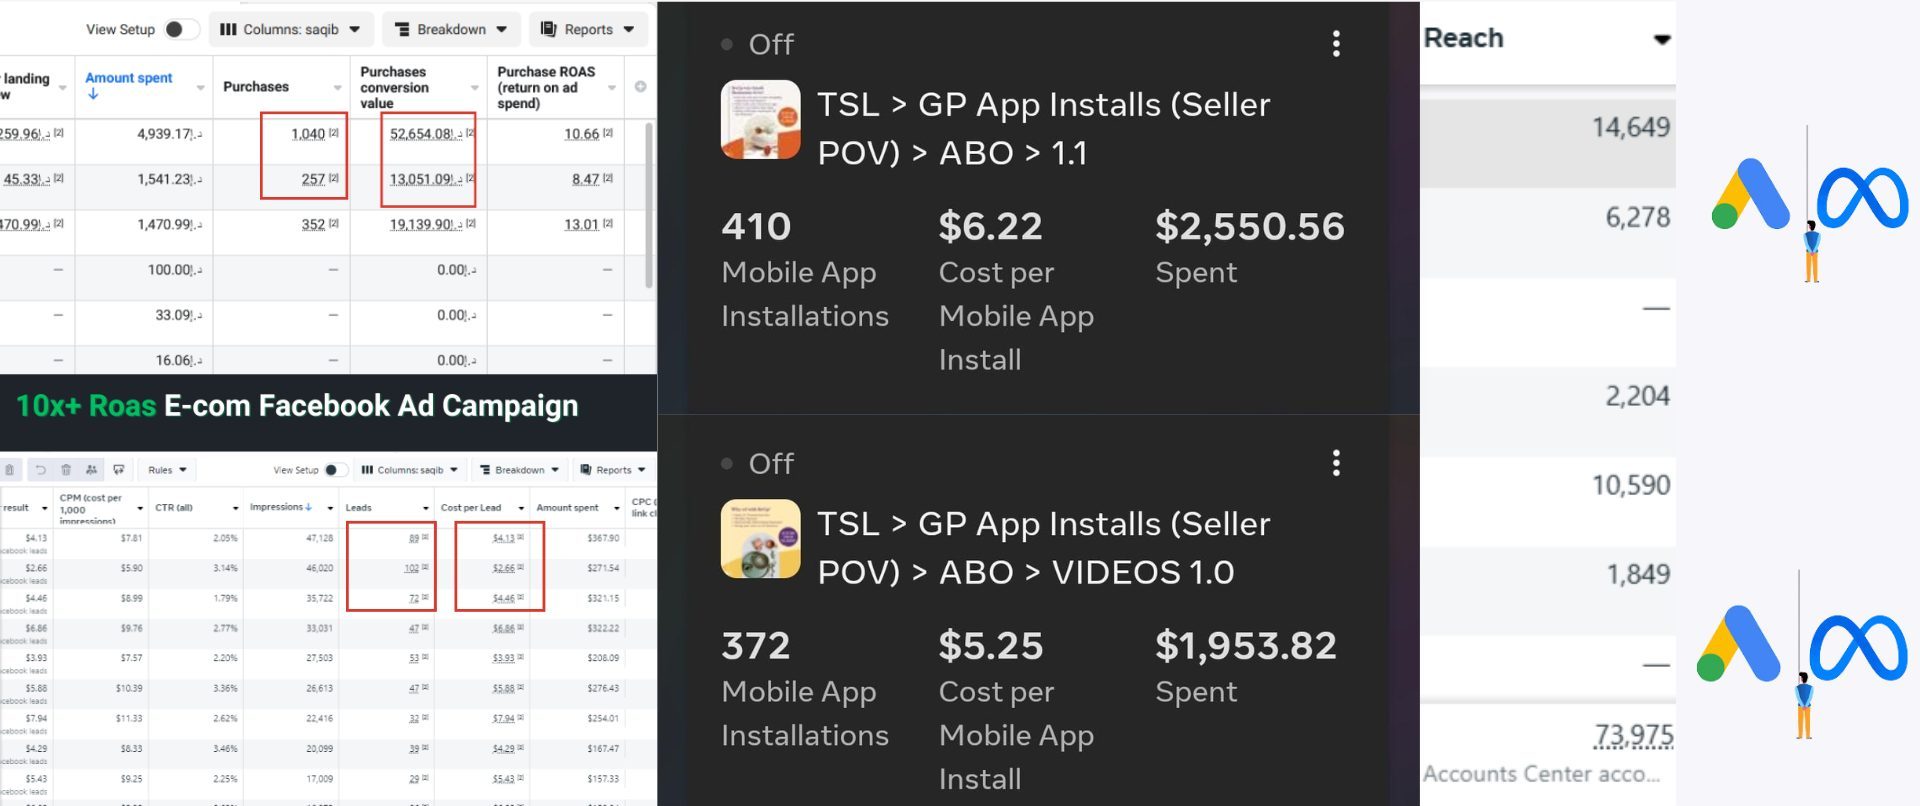Click the undo icon in lower toolbar
The width and height of the screenshot is (1920, 806).
[x=41, y=470]
